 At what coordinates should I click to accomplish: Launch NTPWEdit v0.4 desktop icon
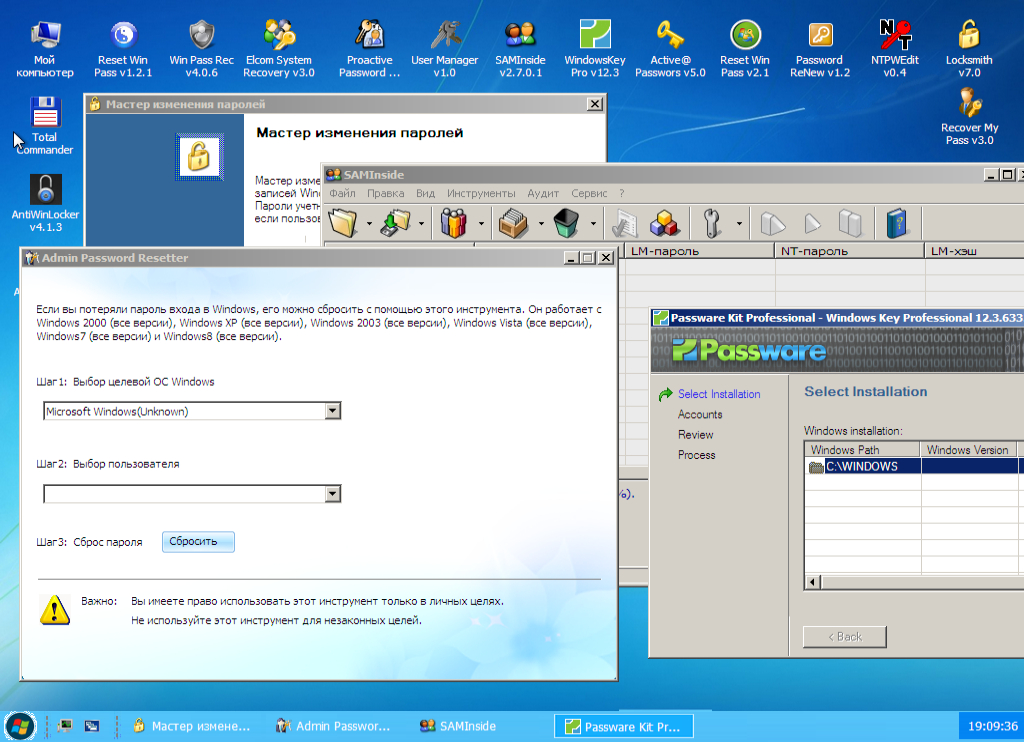click(x=895, y=49)
